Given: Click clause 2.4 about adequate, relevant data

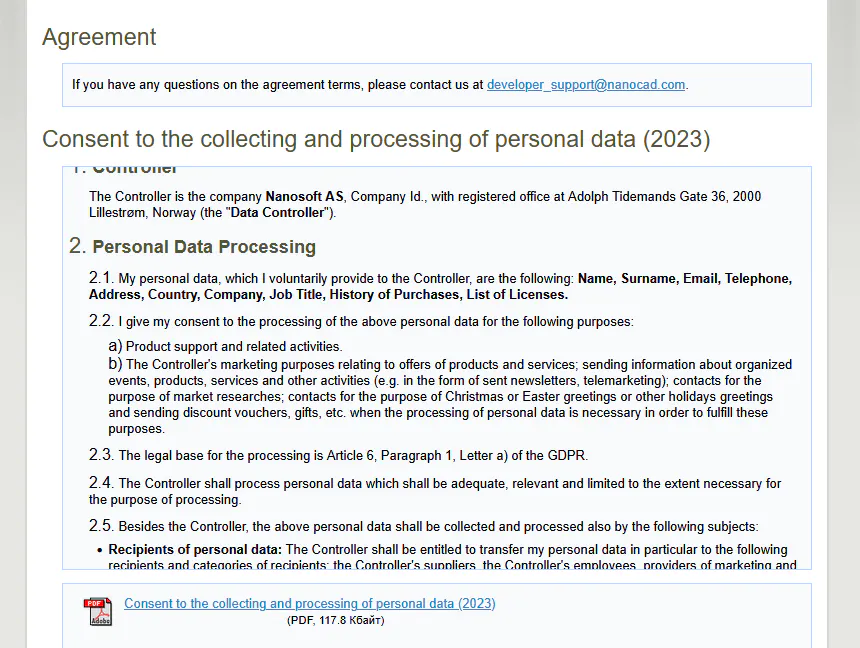Looking at the screenshot, I should click(x=435, y=491).
